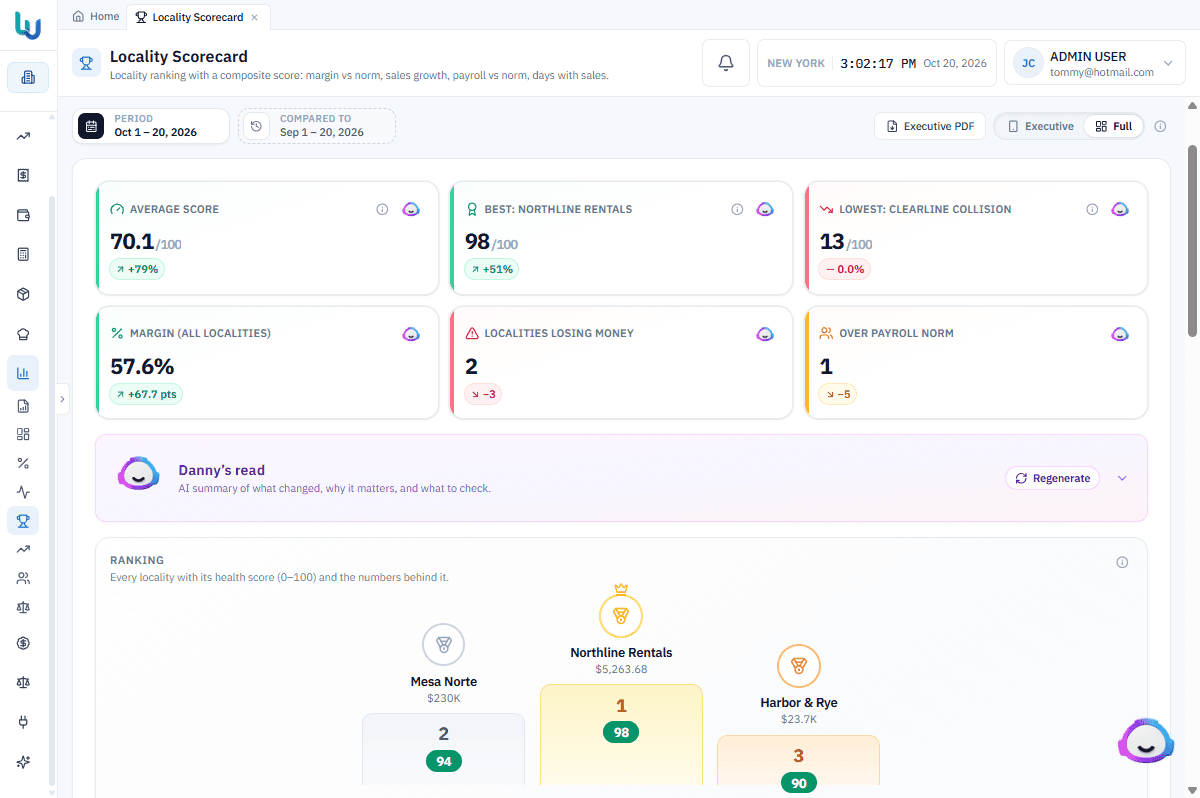Select the trophy scorecard sidebar icon
The height and width of the screenshot is (798, 1200).
pyautogui.click(x=23, y=520)
